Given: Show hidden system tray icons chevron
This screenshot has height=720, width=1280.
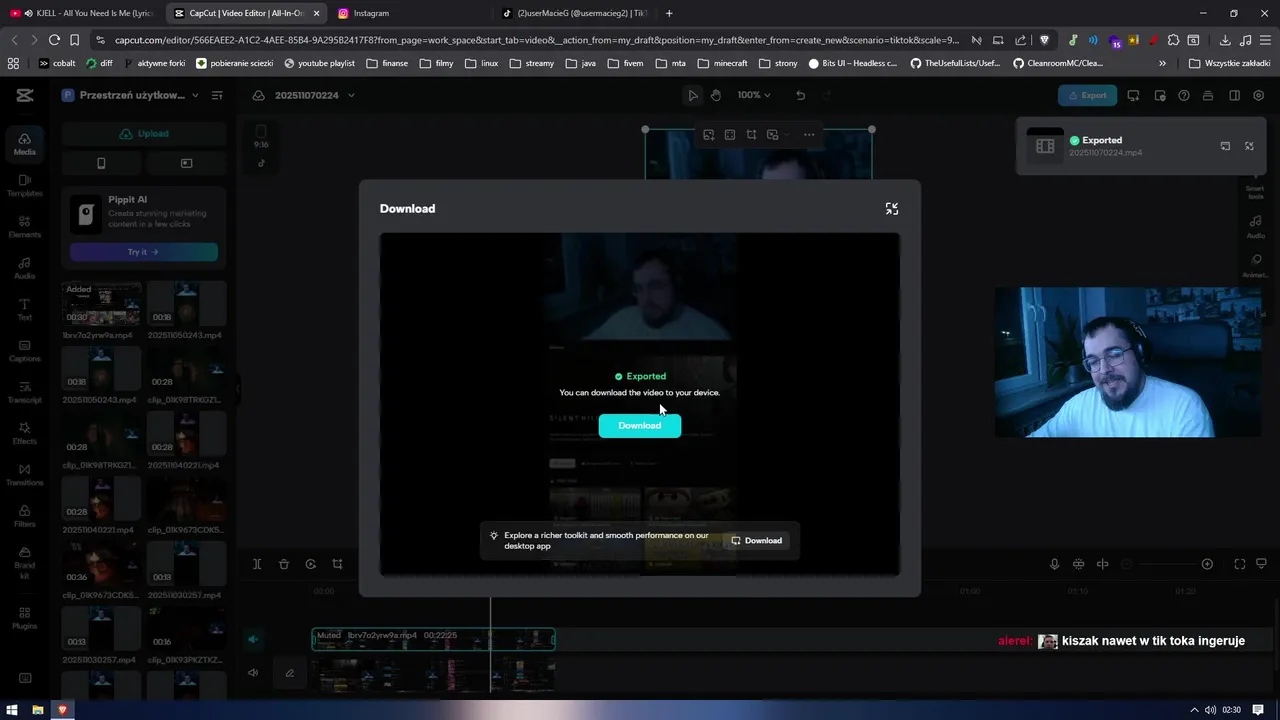Looking at the screenshot, I should click(x=1194, y=710).
